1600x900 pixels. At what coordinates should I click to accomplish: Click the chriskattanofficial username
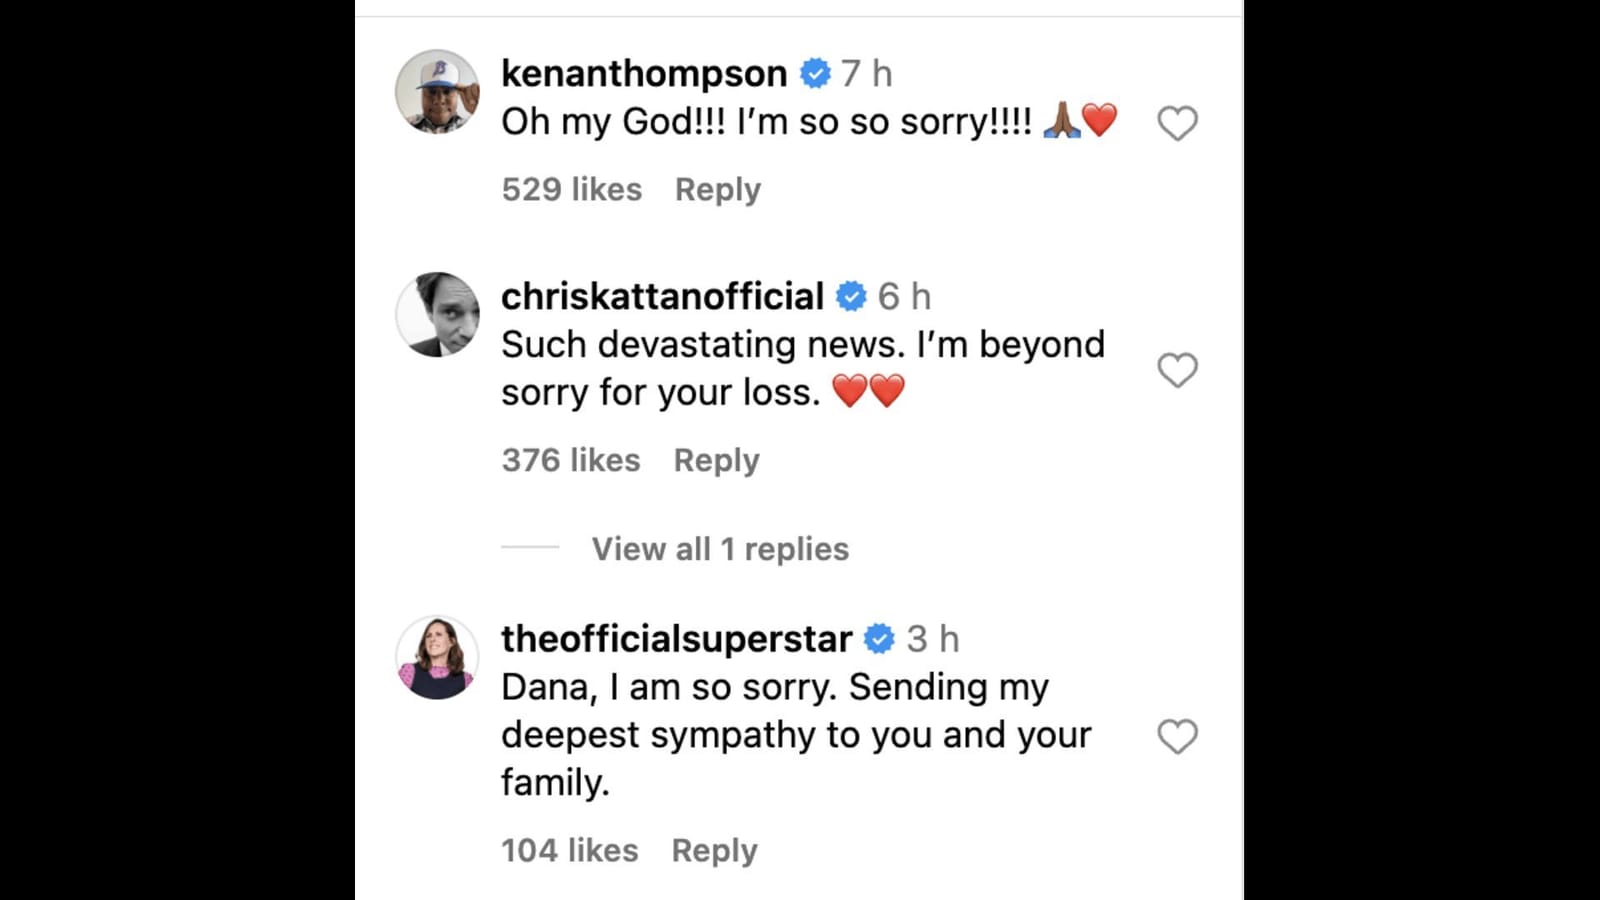pos(662,296)
